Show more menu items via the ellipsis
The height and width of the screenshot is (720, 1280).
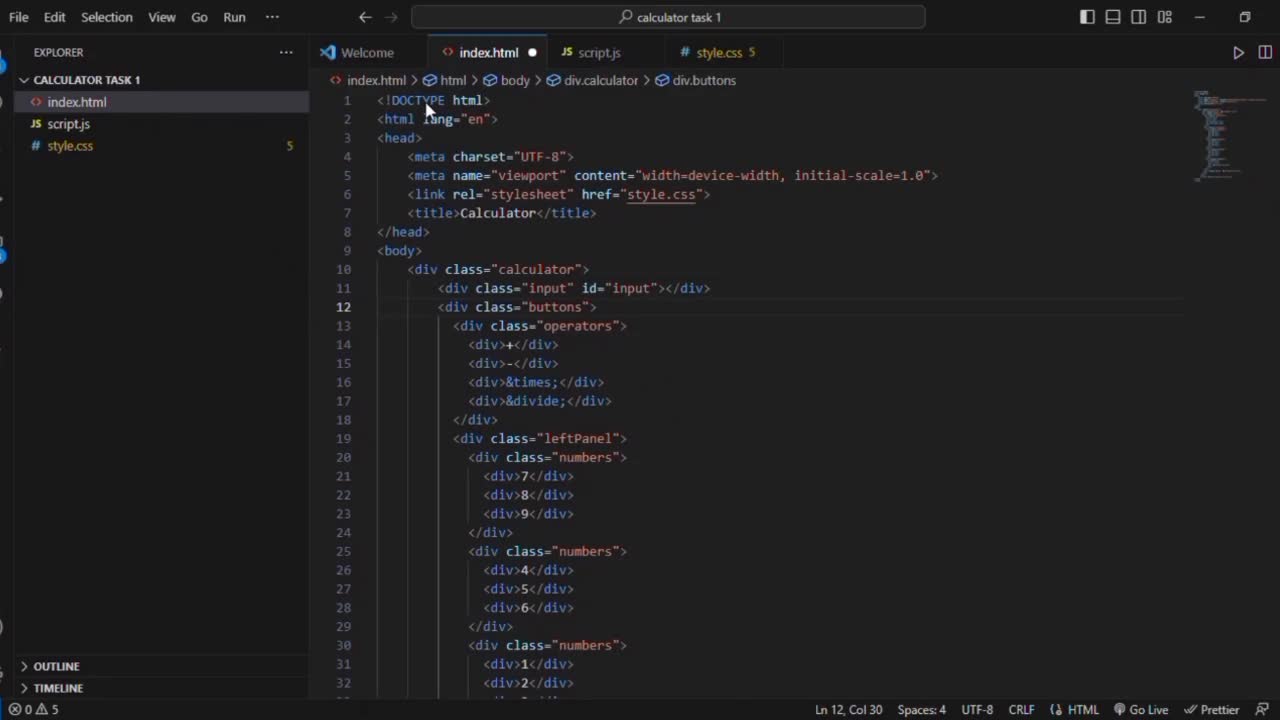pos(272,17)
